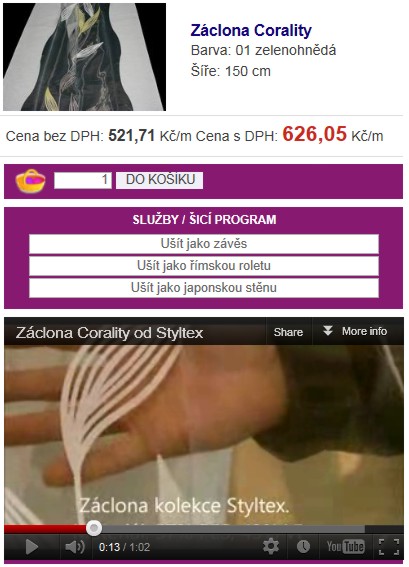Click the video progress scrubber handle
This screenshot has height=567, width=409.
tap(94, 528)
